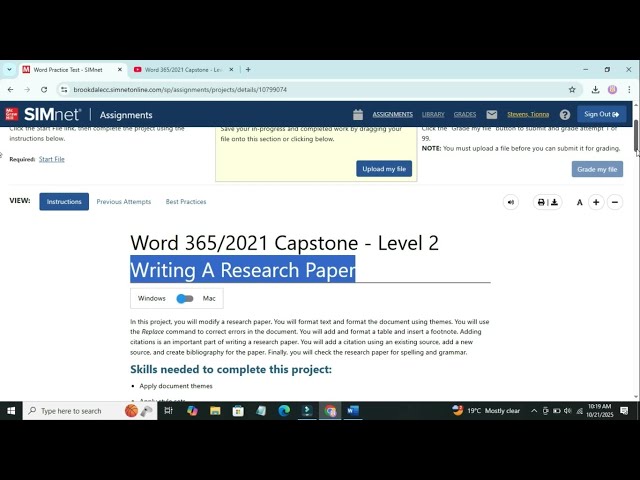Open volume control in system tray

567,411
